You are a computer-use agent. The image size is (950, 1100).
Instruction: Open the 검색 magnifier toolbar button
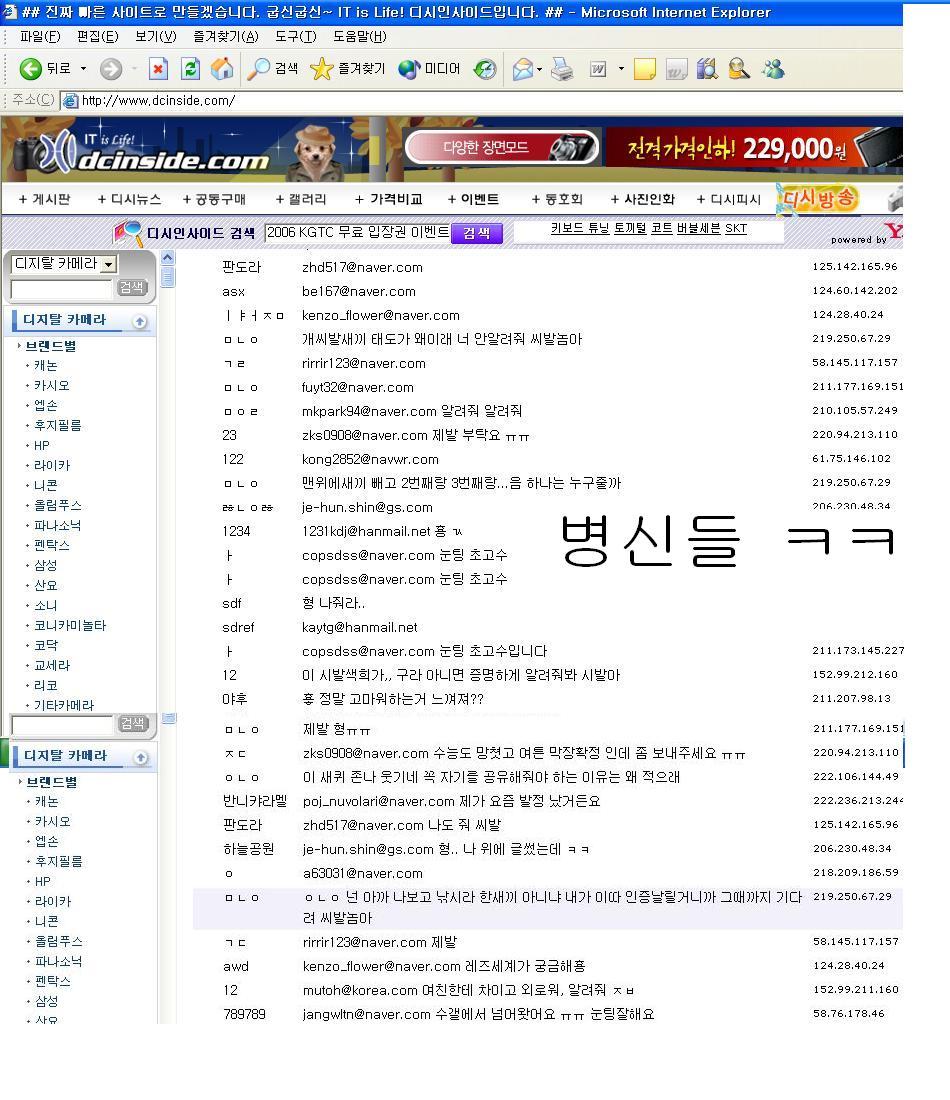[273, 69]
